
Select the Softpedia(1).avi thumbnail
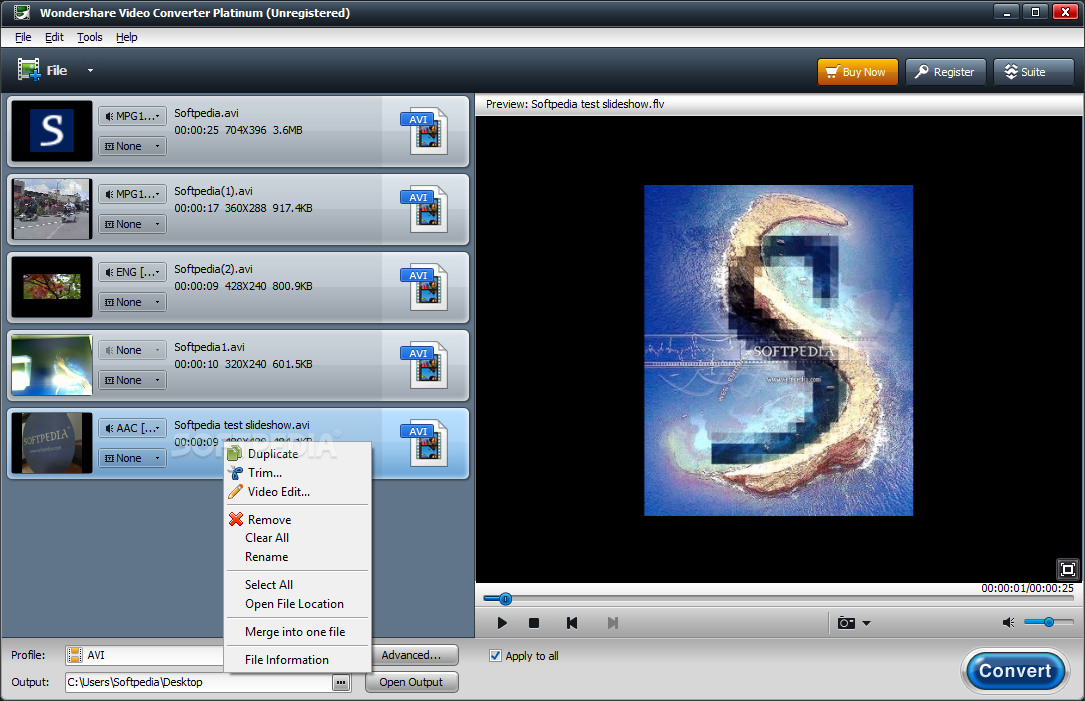[x=52, y=209]
